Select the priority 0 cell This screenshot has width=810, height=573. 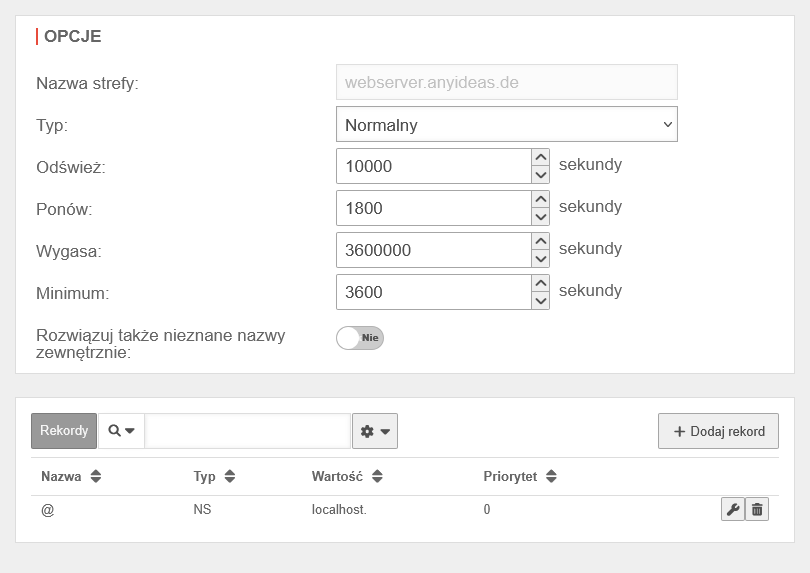(x=487, y=509)
